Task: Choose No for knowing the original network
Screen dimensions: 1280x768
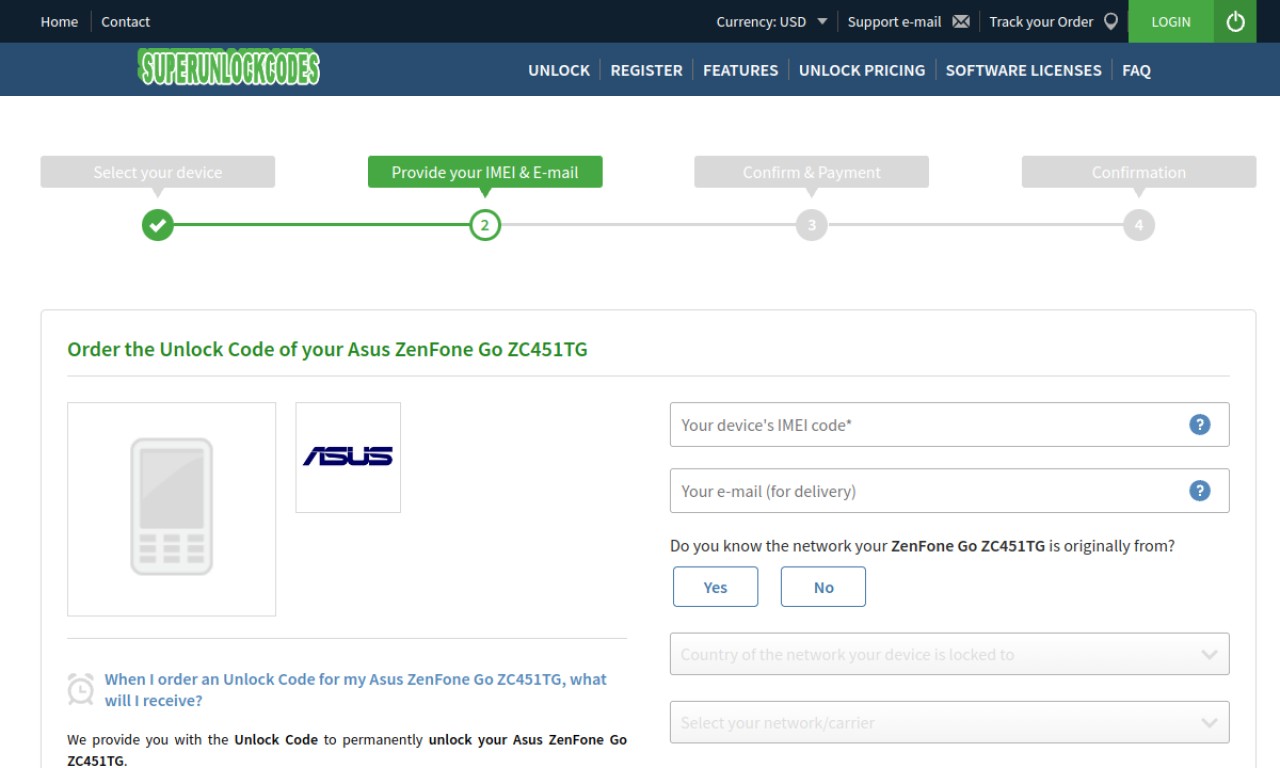Action: [x=823, y=587]
